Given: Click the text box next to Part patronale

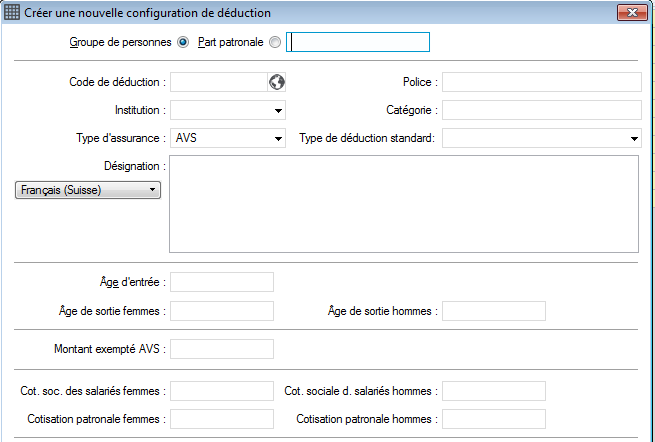Looking at the screenshot, I should [x=358, y=42].
